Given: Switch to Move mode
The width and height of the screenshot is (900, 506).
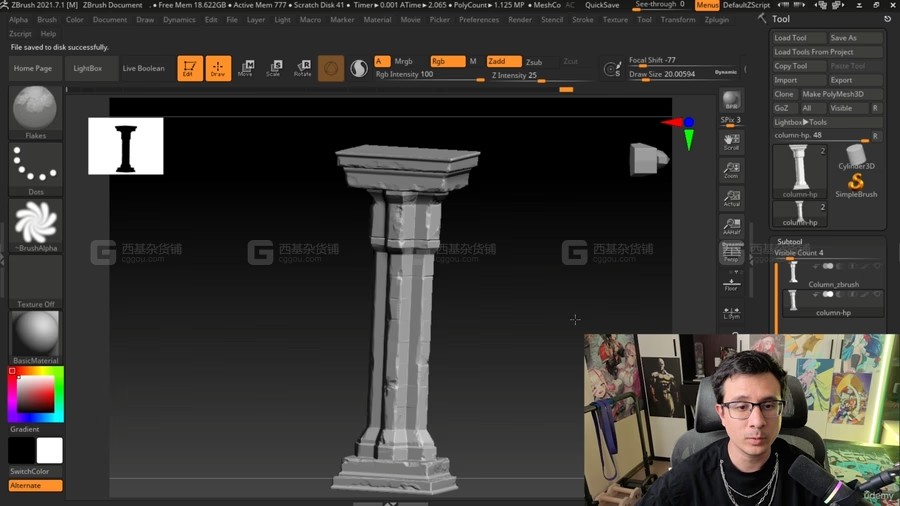Looking at the screenshot, I should pos(246,68).
